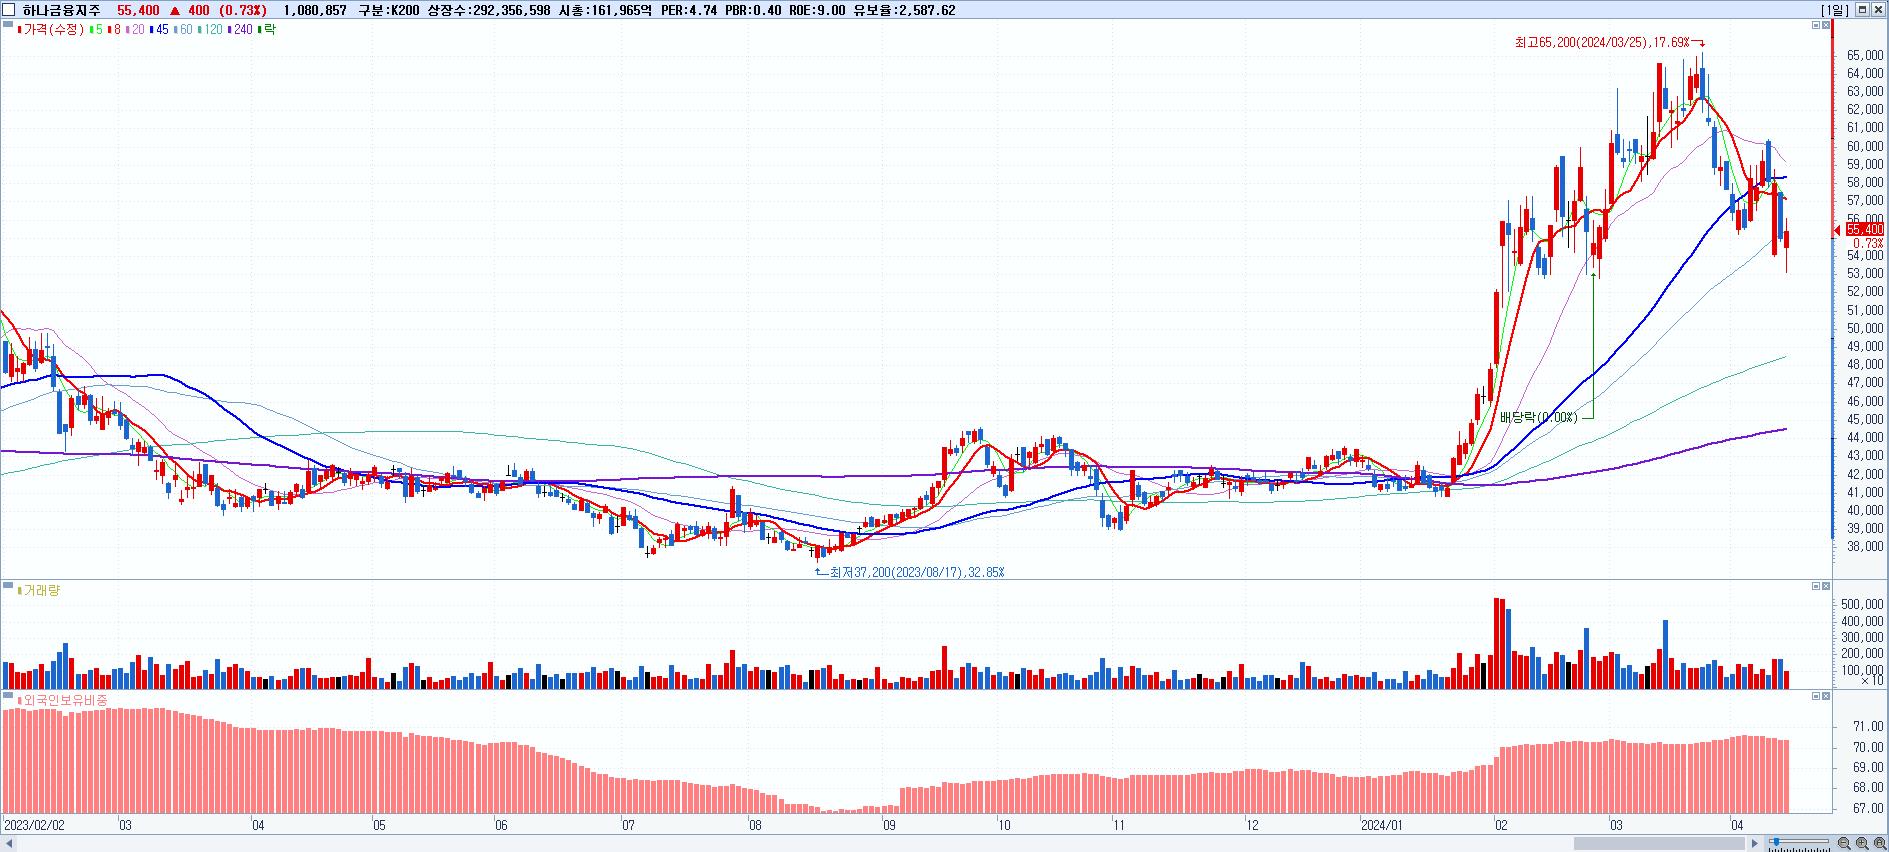This screenshot has height=852, width=1889.
Task: Close the chart using header X icon
Action: [1879, 10]
